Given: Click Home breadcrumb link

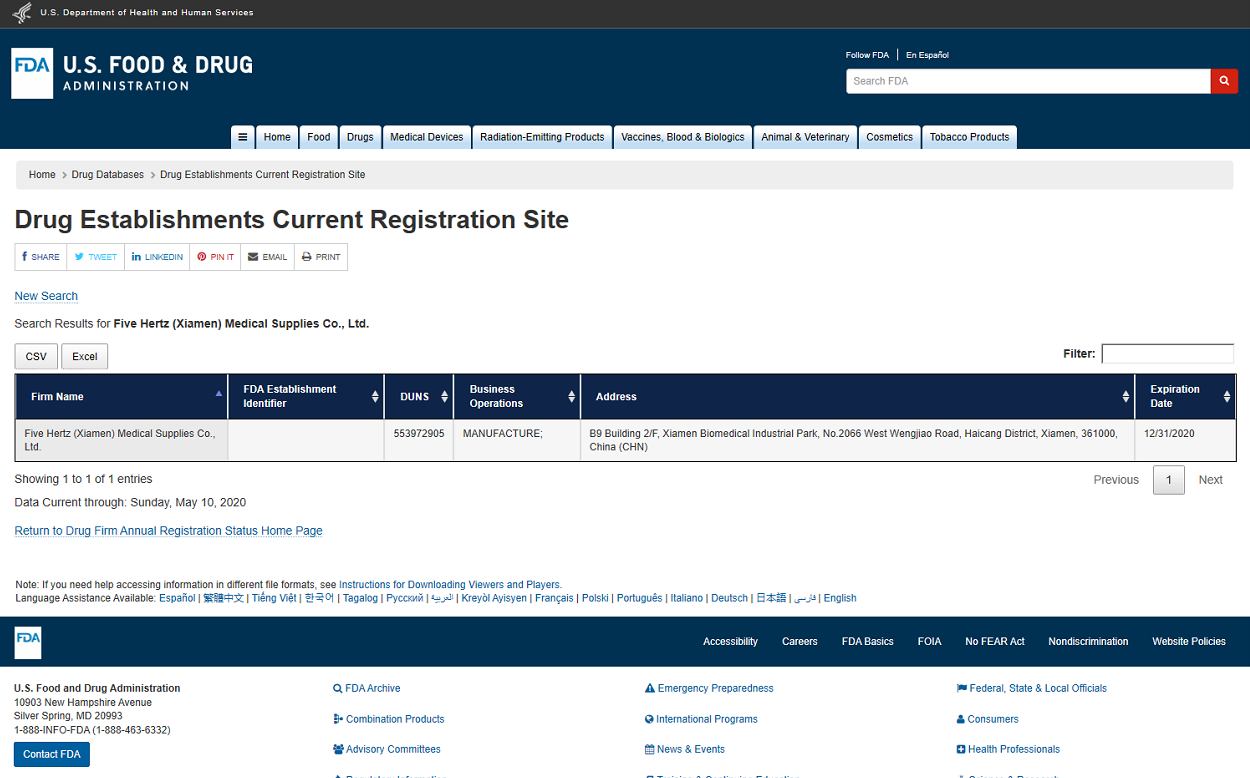Looking at the screenshot, I should click(42, 175).
